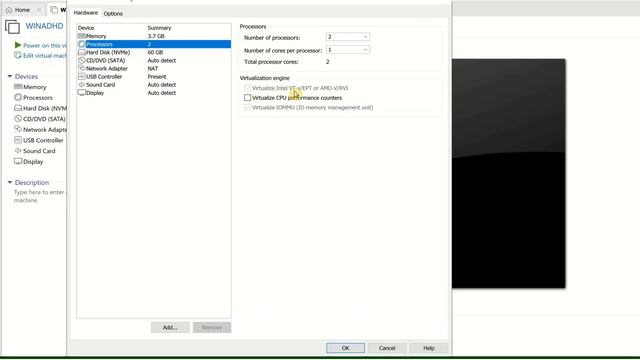640x360 pixels.
Task: Click the OK button
Action: click(345, 348)
